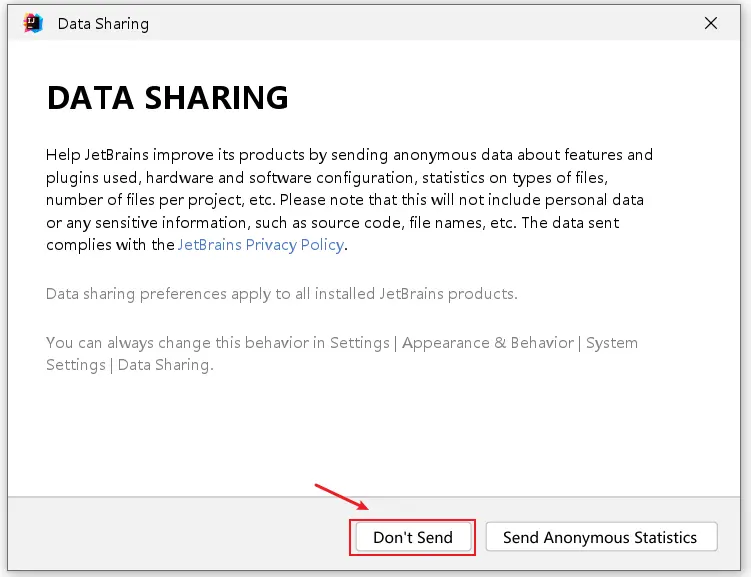Screen dimensions: 751x577
Task: Click the "Help JetBrains improve its products" line
Action: point(349,155)
